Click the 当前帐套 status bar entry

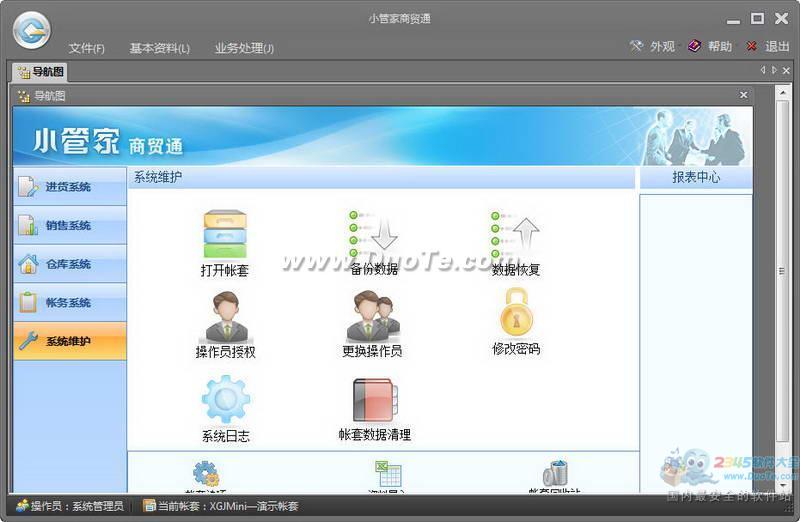point(221,506)
